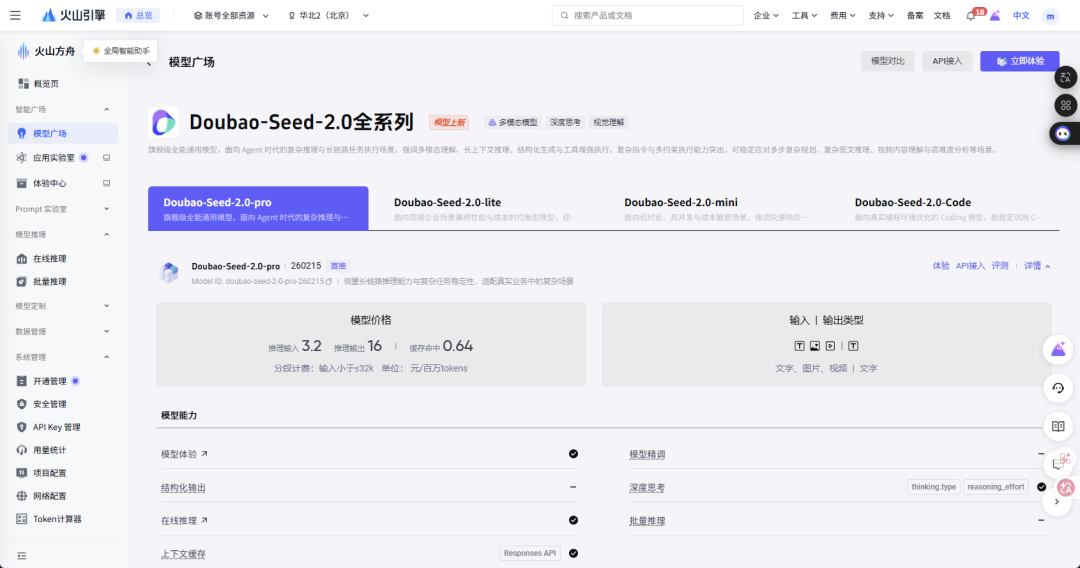Copy the Model ID doubao-seed-2-0-pro-260215
This screenshot has width=1080, height=568.
click(x=329, y=282)
